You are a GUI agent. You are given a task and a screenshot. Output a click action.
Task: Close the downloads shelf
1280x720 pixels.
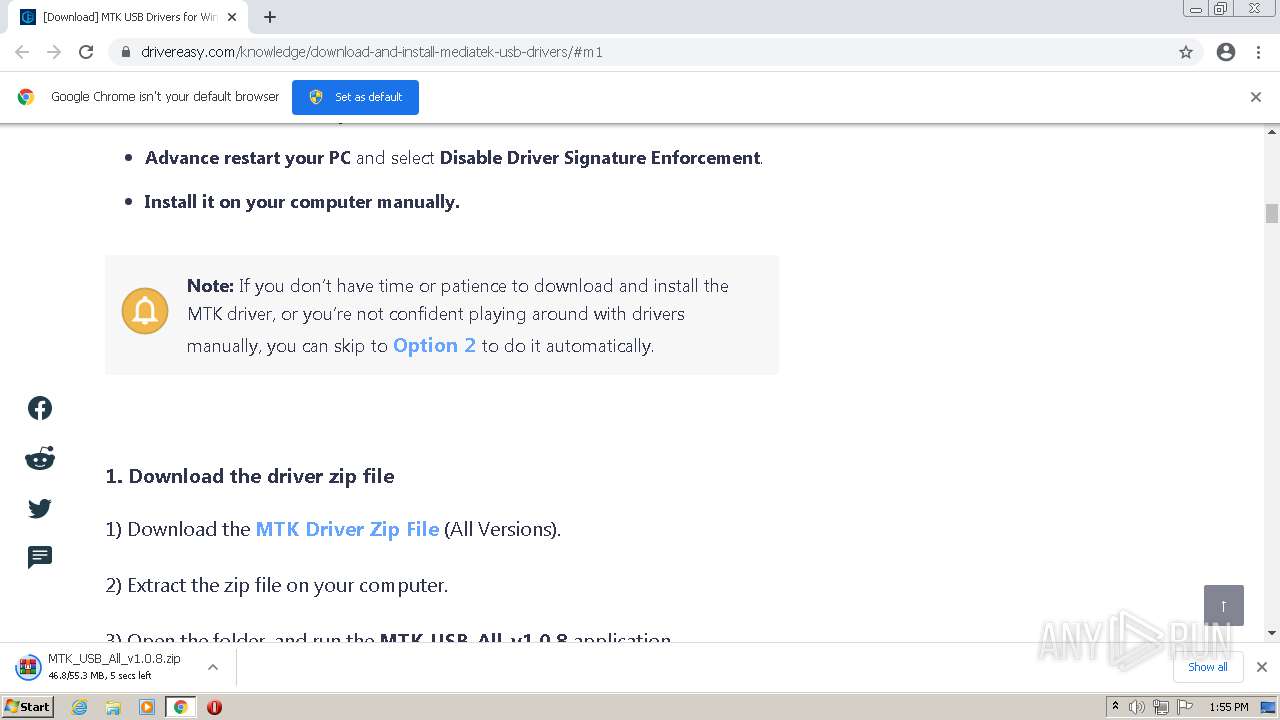tap(1262, 667)
